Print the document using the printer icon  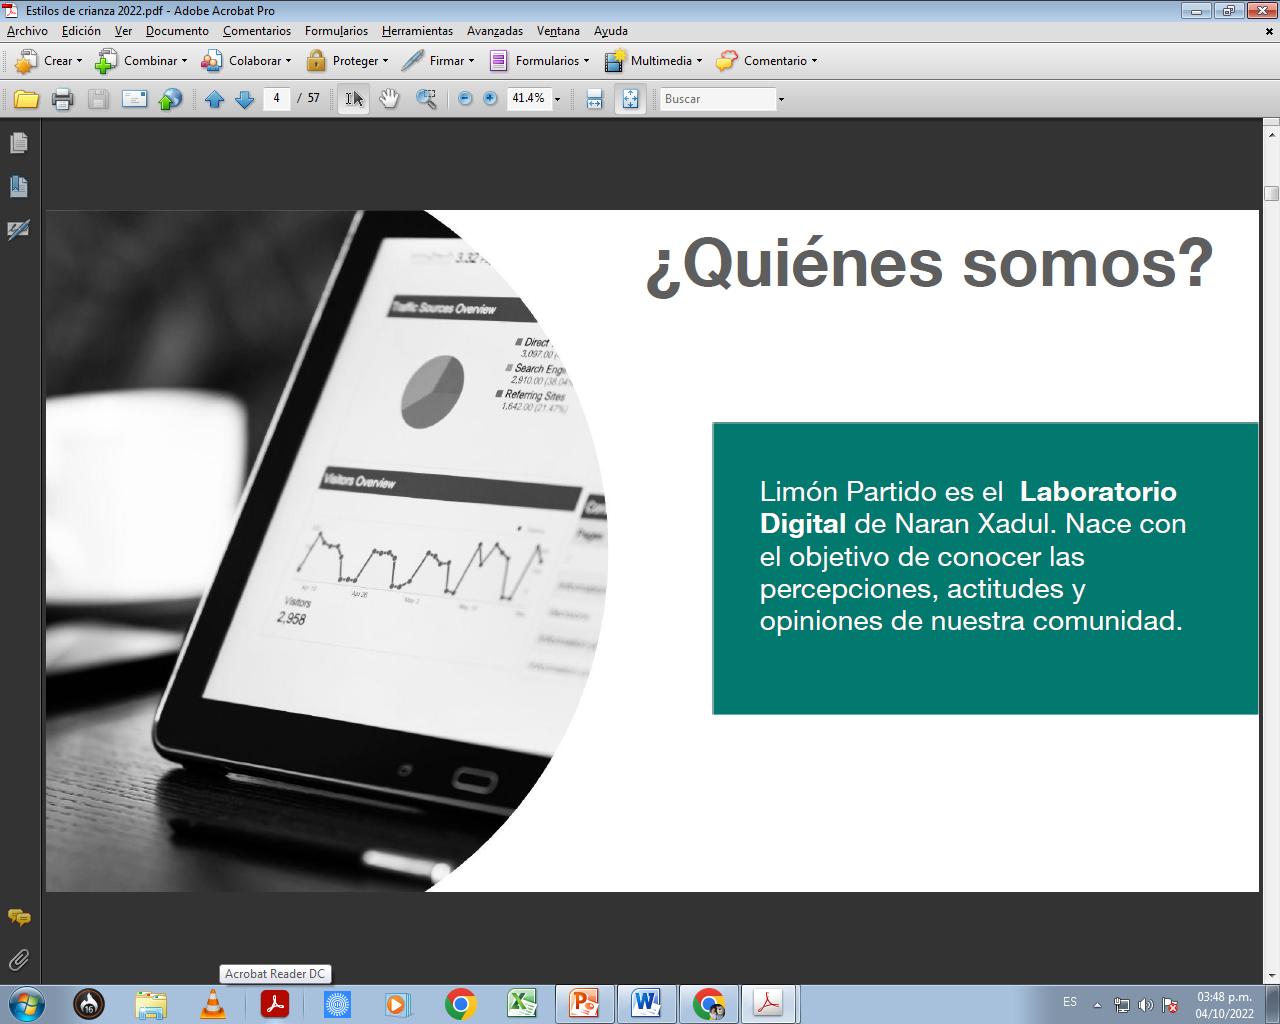[x=63, y=99]
